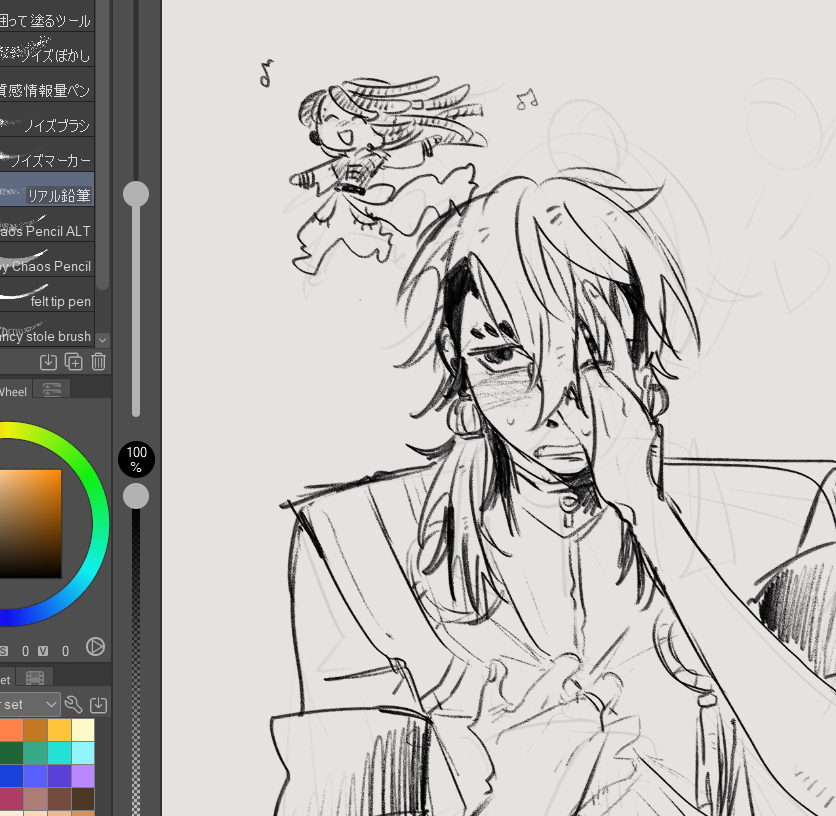Select the ノイズブラシ brush
Image resolution: width=836 pixels, height=816 pixels.
47,119
